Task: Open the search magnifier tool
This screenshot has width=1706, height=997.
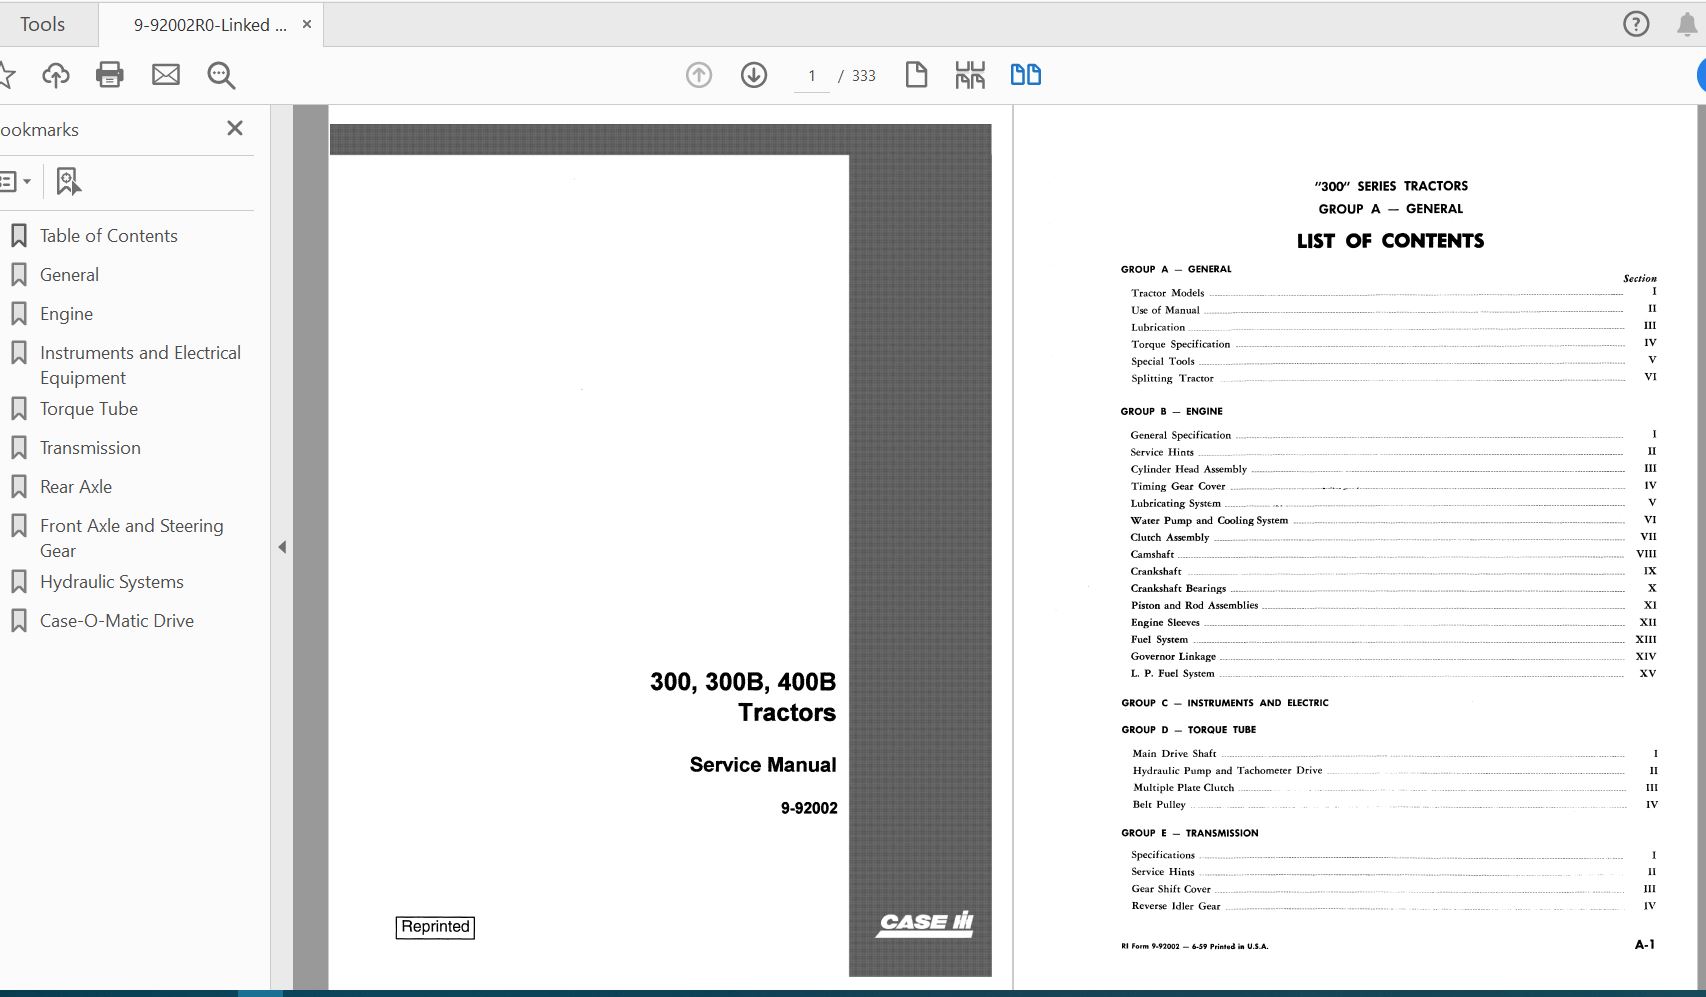Action: pyautogui.click(x=221, y=75)
